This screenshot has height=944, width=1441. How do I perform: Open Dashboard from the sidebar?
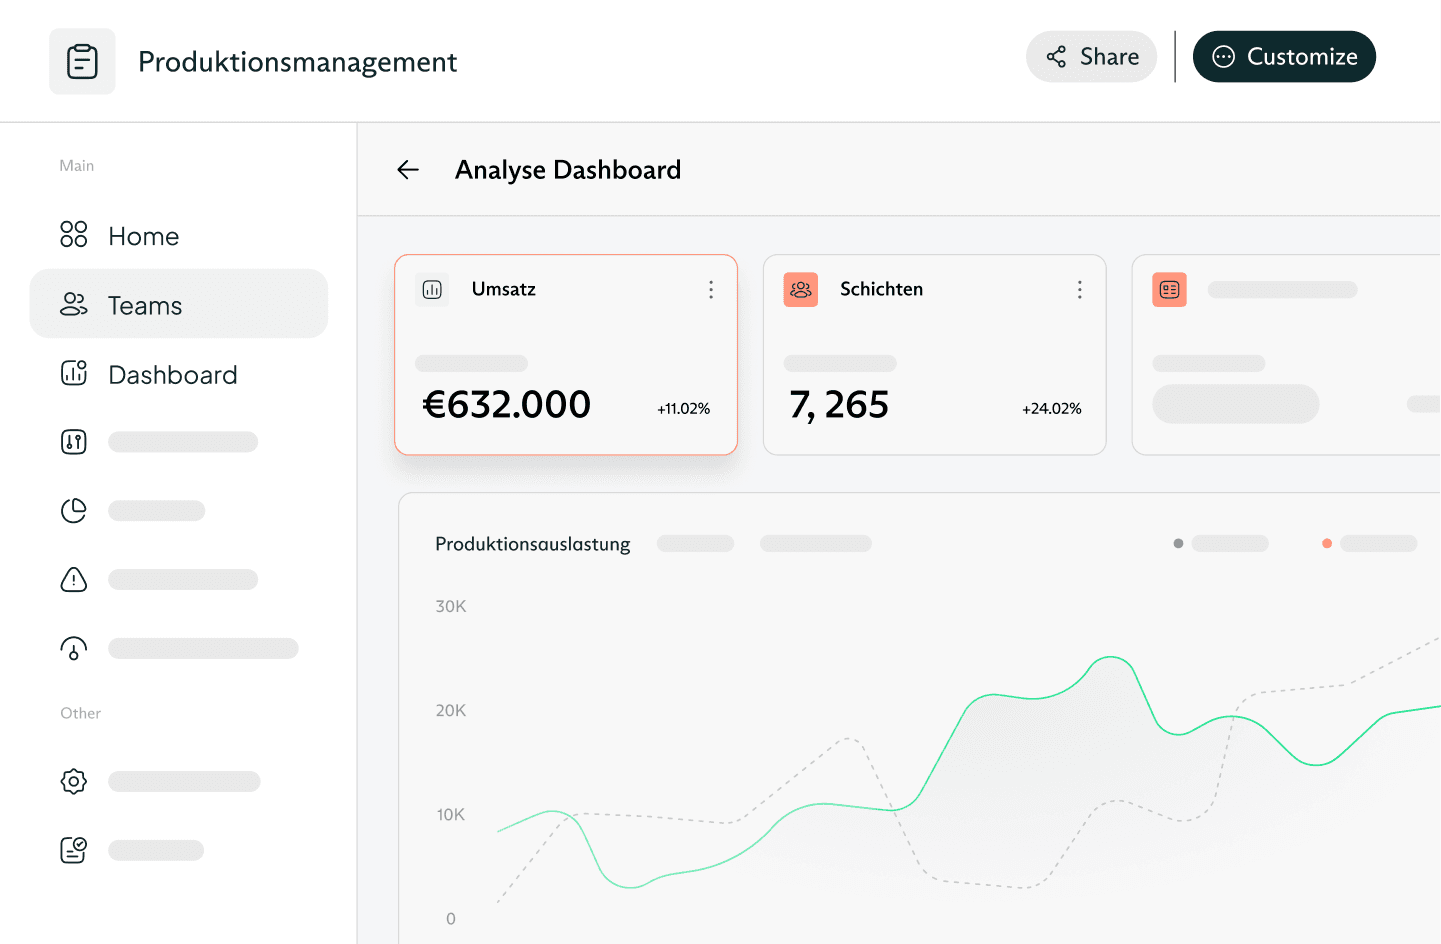click(x=172, y=375)
